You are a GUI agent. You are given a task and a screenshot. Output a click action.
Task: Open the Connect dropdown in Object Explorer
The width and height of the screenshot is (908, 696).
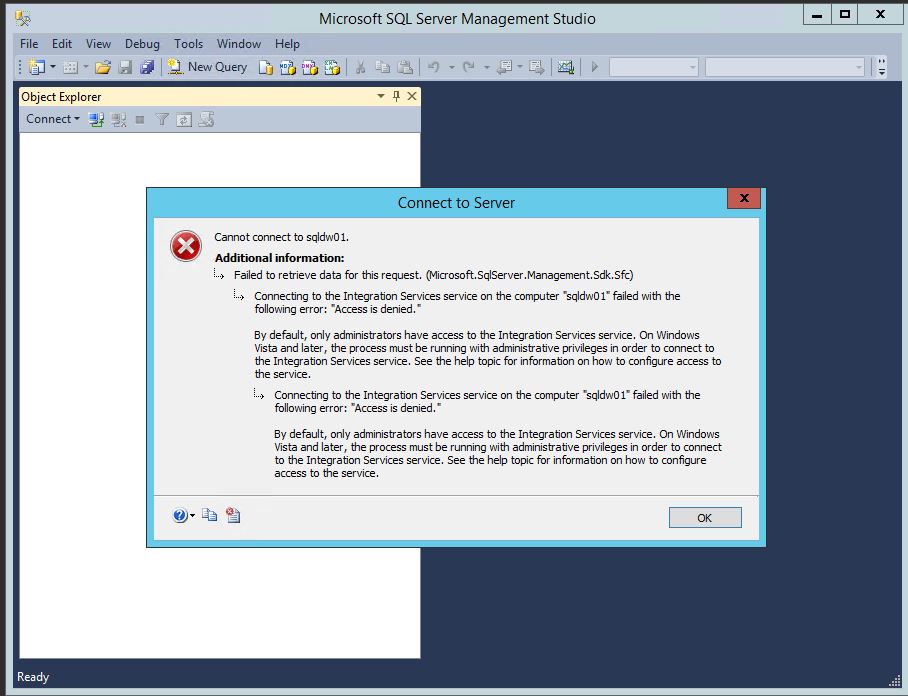coord(53,119)
